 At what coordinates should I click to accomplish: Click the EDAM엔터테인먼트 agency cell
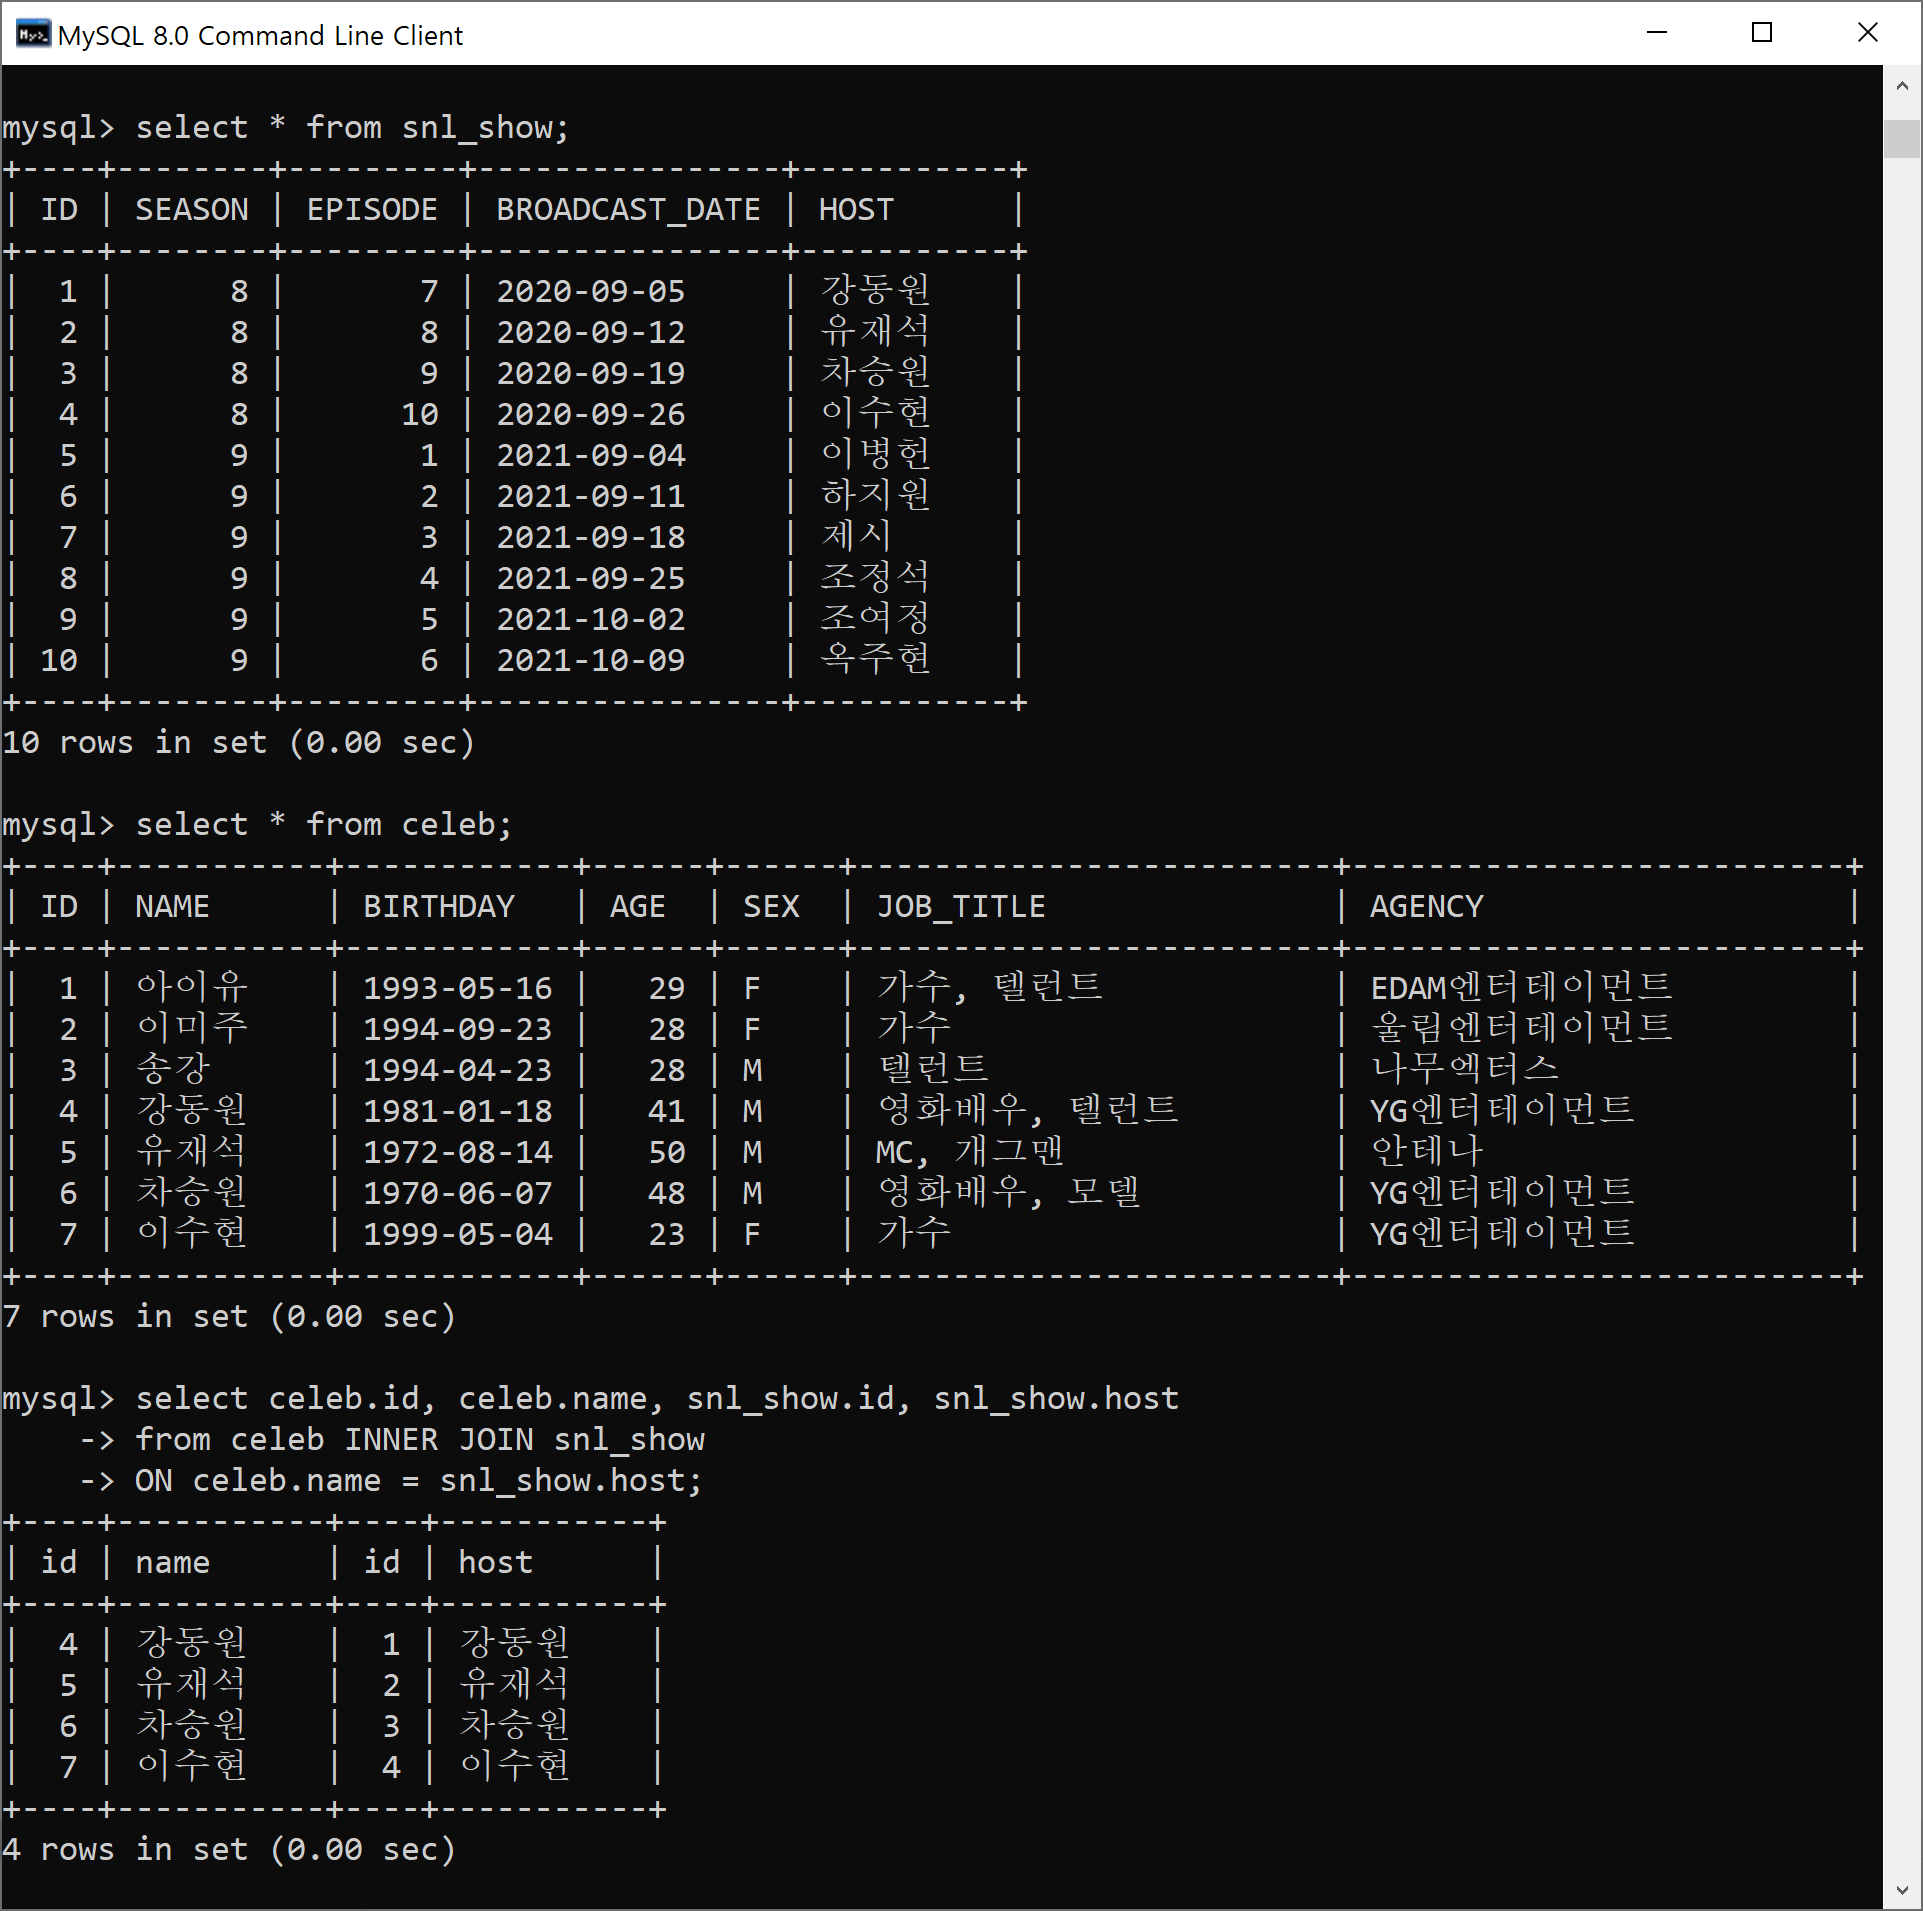[x=1520, y=989]
